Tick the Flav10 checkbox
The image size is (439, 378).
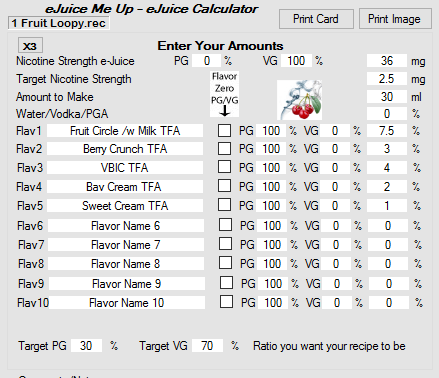point(226,302)
